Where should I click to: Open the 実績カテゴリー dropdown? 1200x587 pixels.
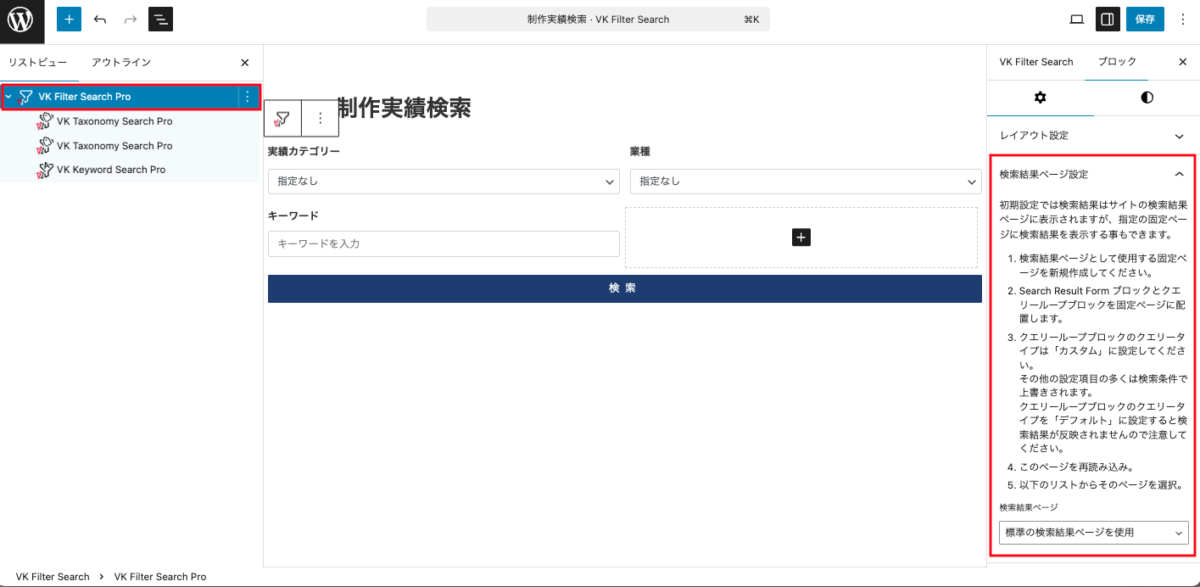coord(443,181)
